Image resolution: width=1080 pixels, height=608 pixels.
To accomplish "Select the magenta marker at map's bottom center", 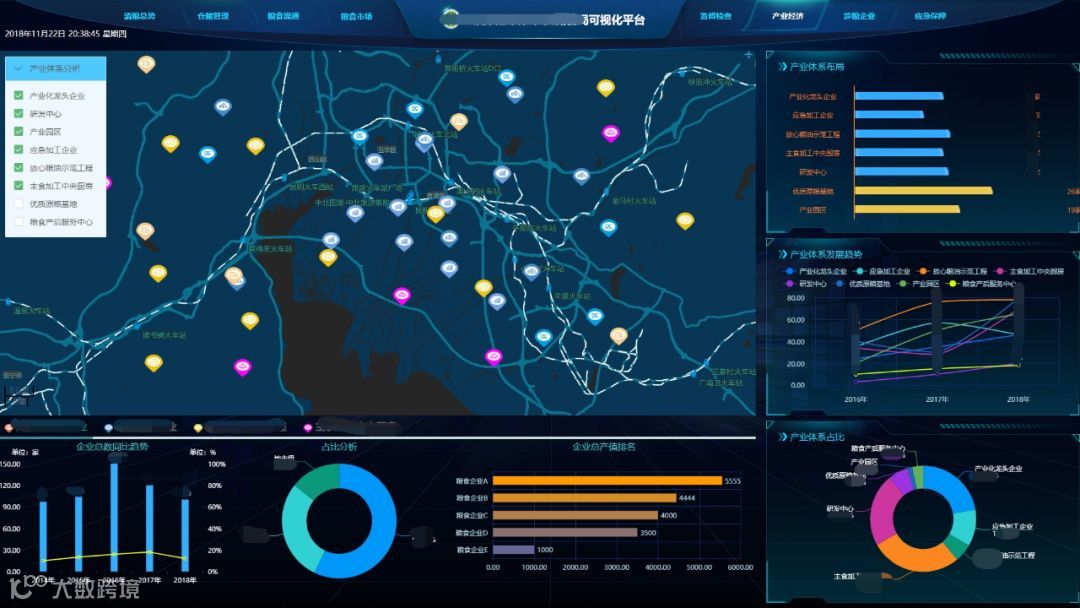I will pos(493,356).
